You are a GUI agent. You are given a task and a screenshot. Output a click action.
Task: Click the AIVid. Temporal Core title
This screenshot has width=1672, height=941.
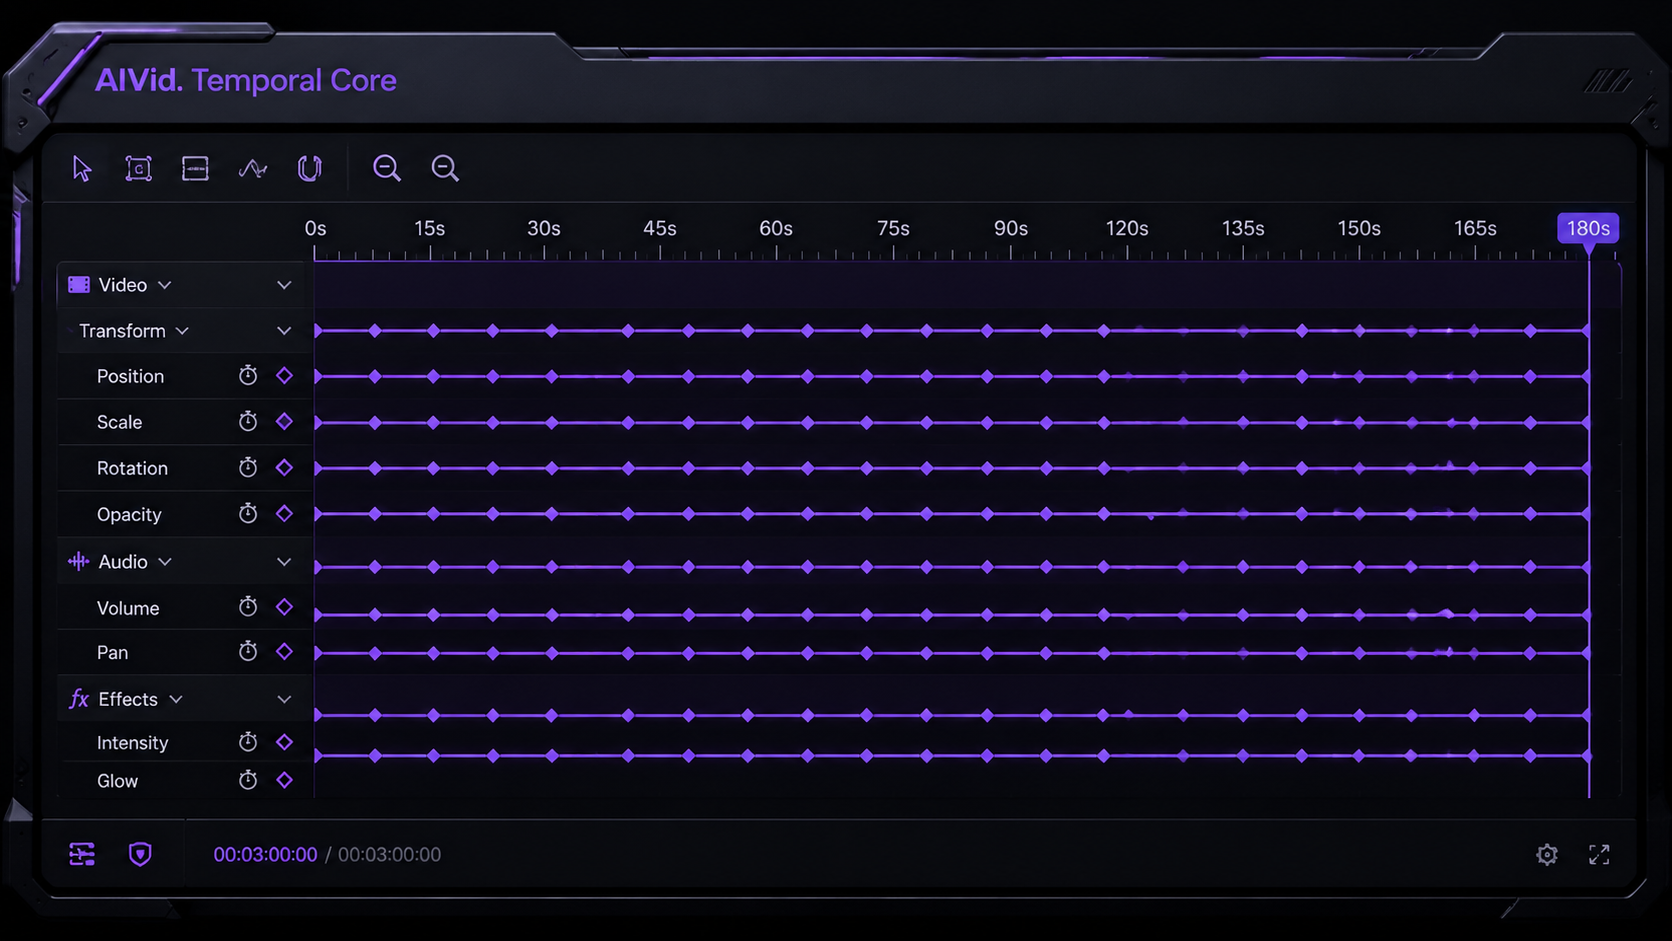[x=246, y=80]
